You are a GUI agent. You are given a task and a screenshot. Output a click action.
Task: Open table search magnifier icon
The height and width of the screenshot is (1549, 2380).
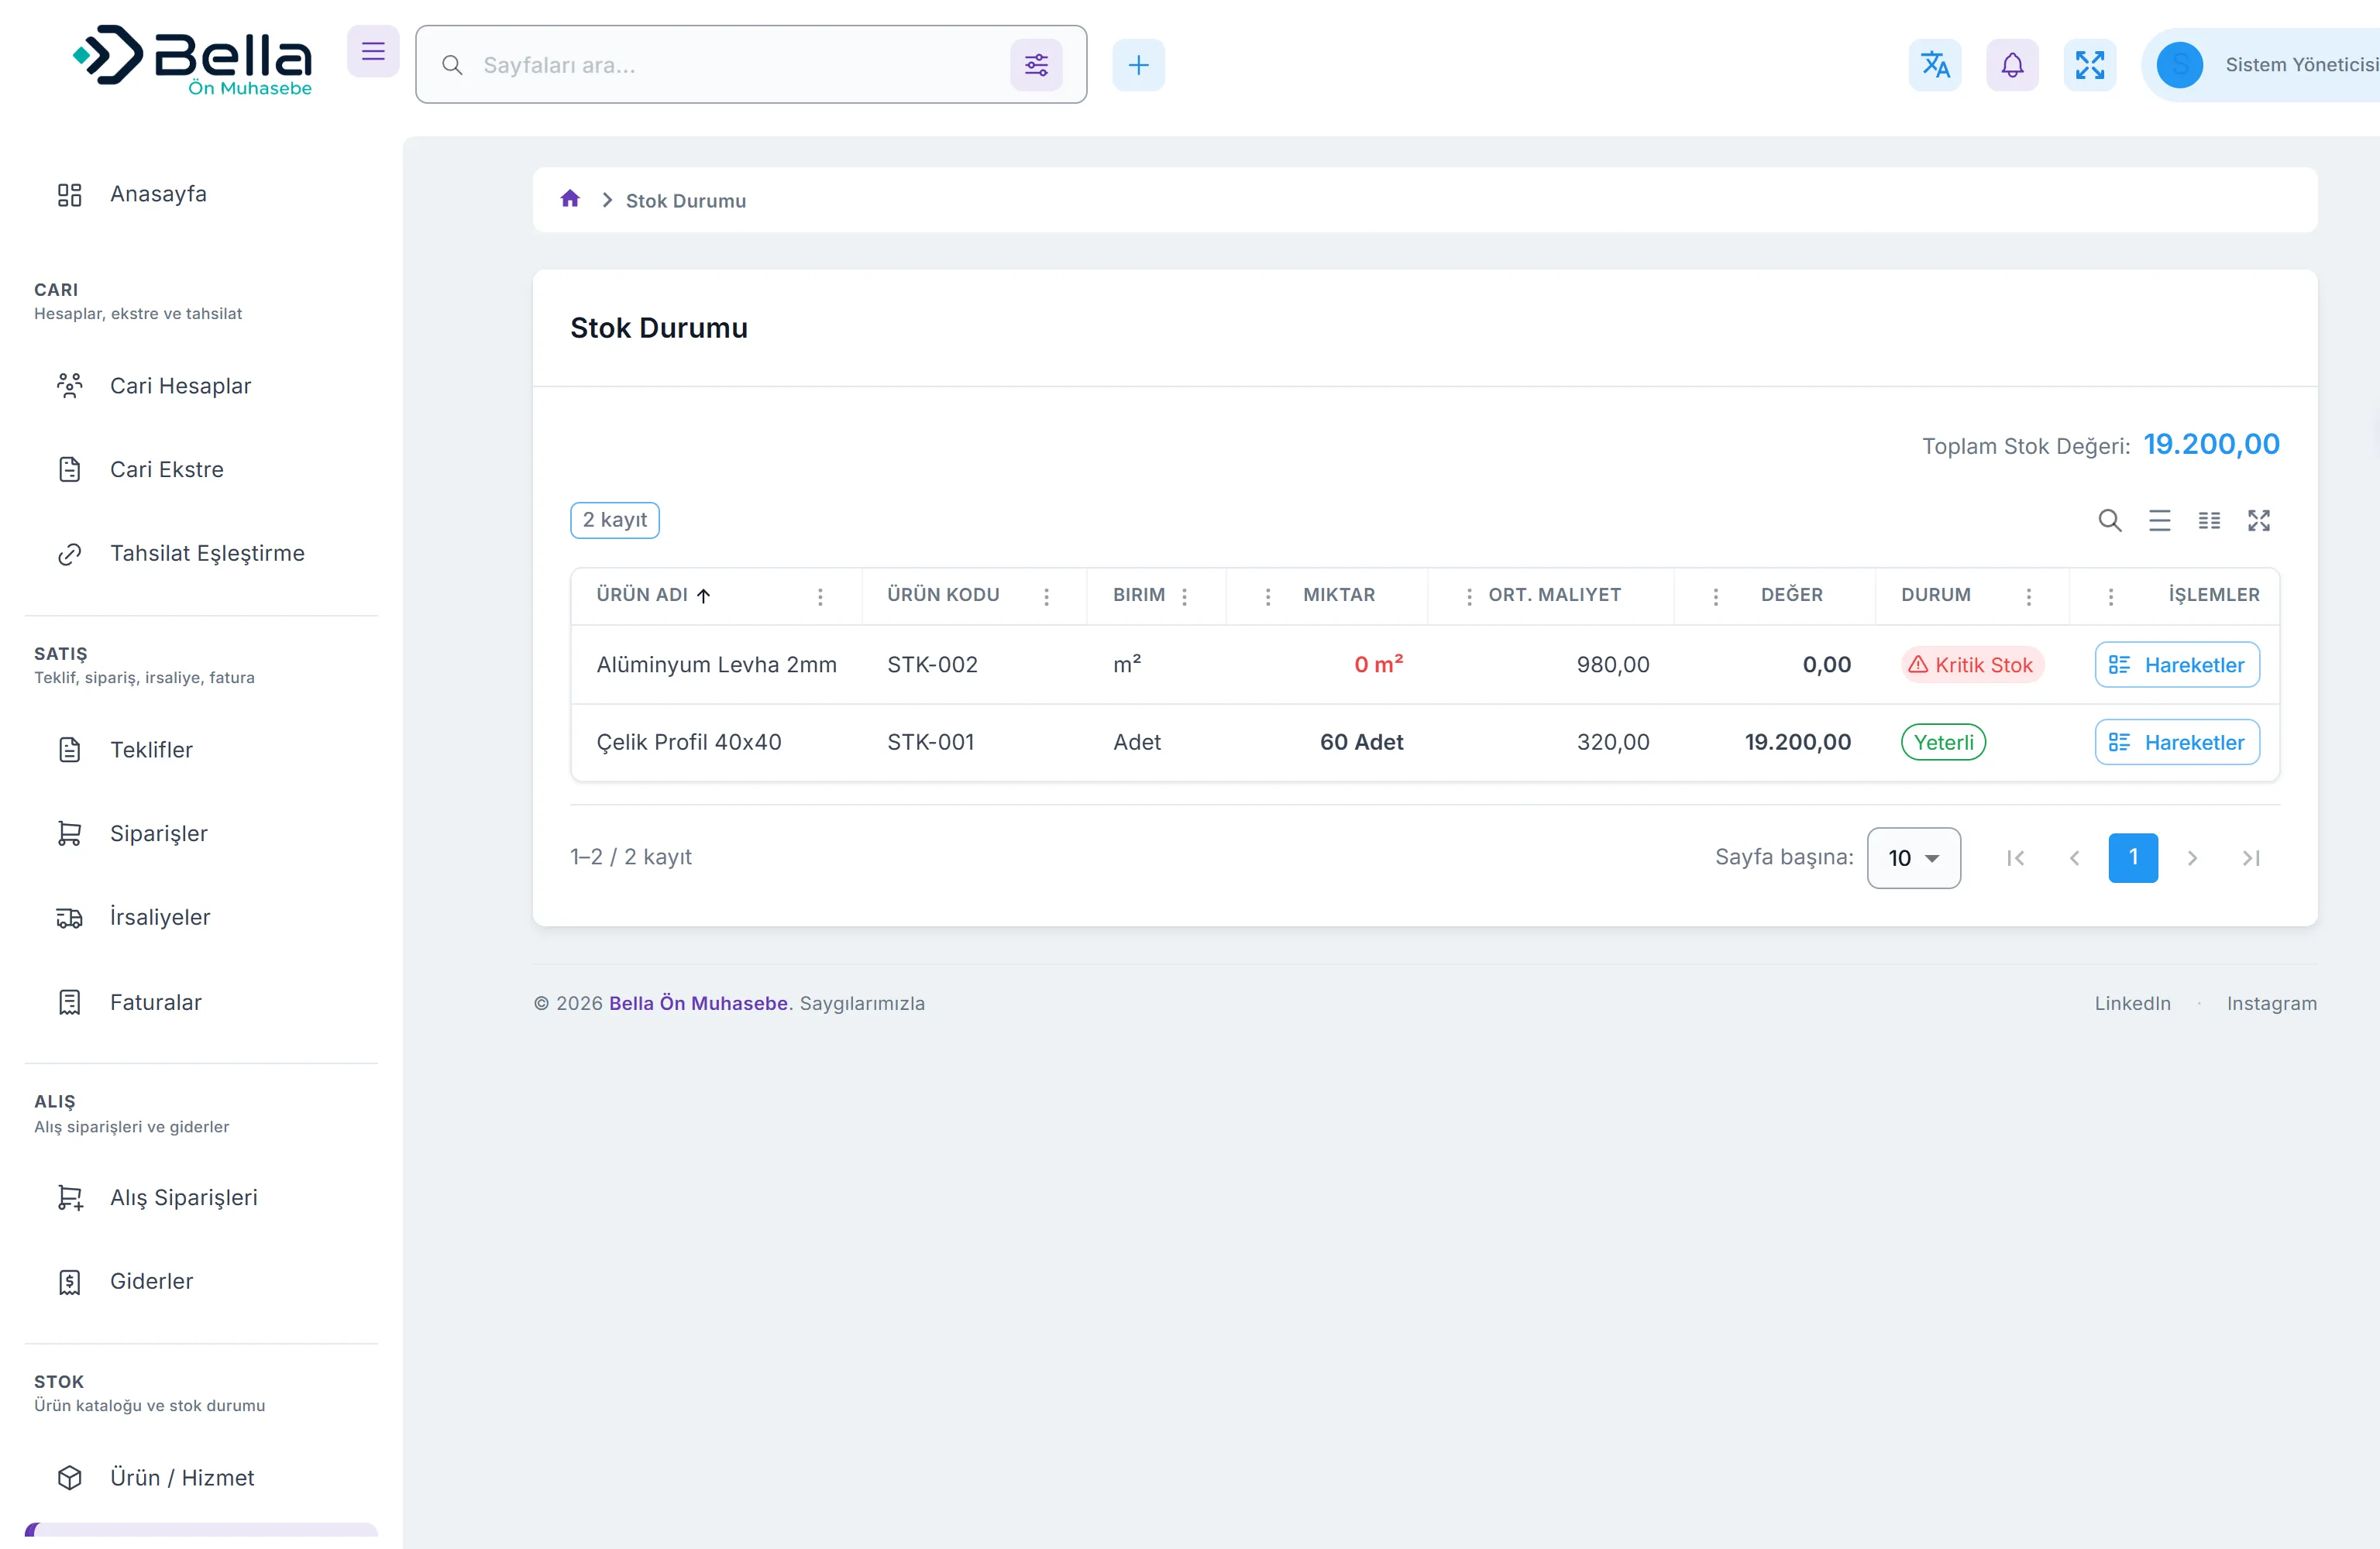[2110, 520]
